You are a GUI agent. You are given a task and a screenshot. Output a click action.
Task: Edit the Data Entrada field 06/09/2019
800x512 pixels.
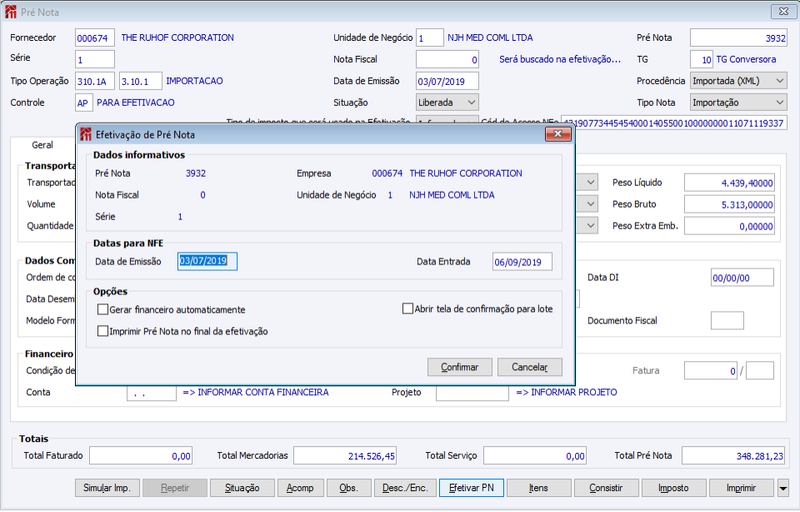pyautogui.click(x=522, y=262)
